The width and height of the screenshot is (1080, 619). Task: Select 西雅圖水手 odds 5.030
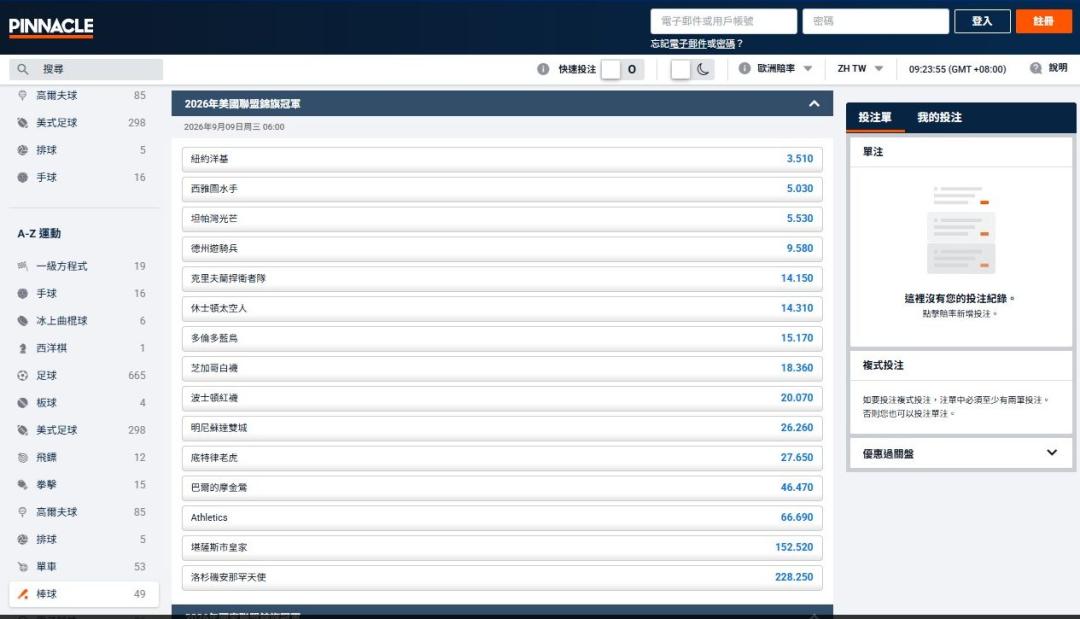point(502,189)
